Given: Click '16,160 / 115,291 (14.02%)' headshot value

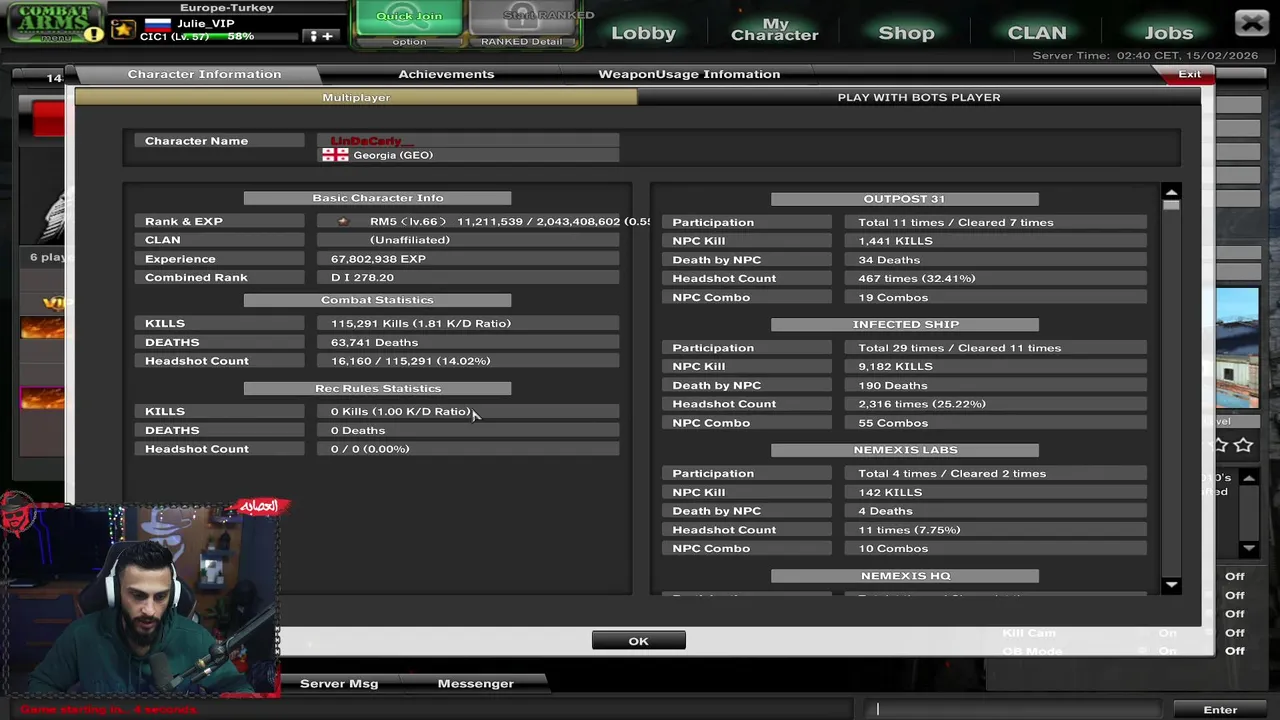Looking at the screenshot, I should [x=410, y=361].
